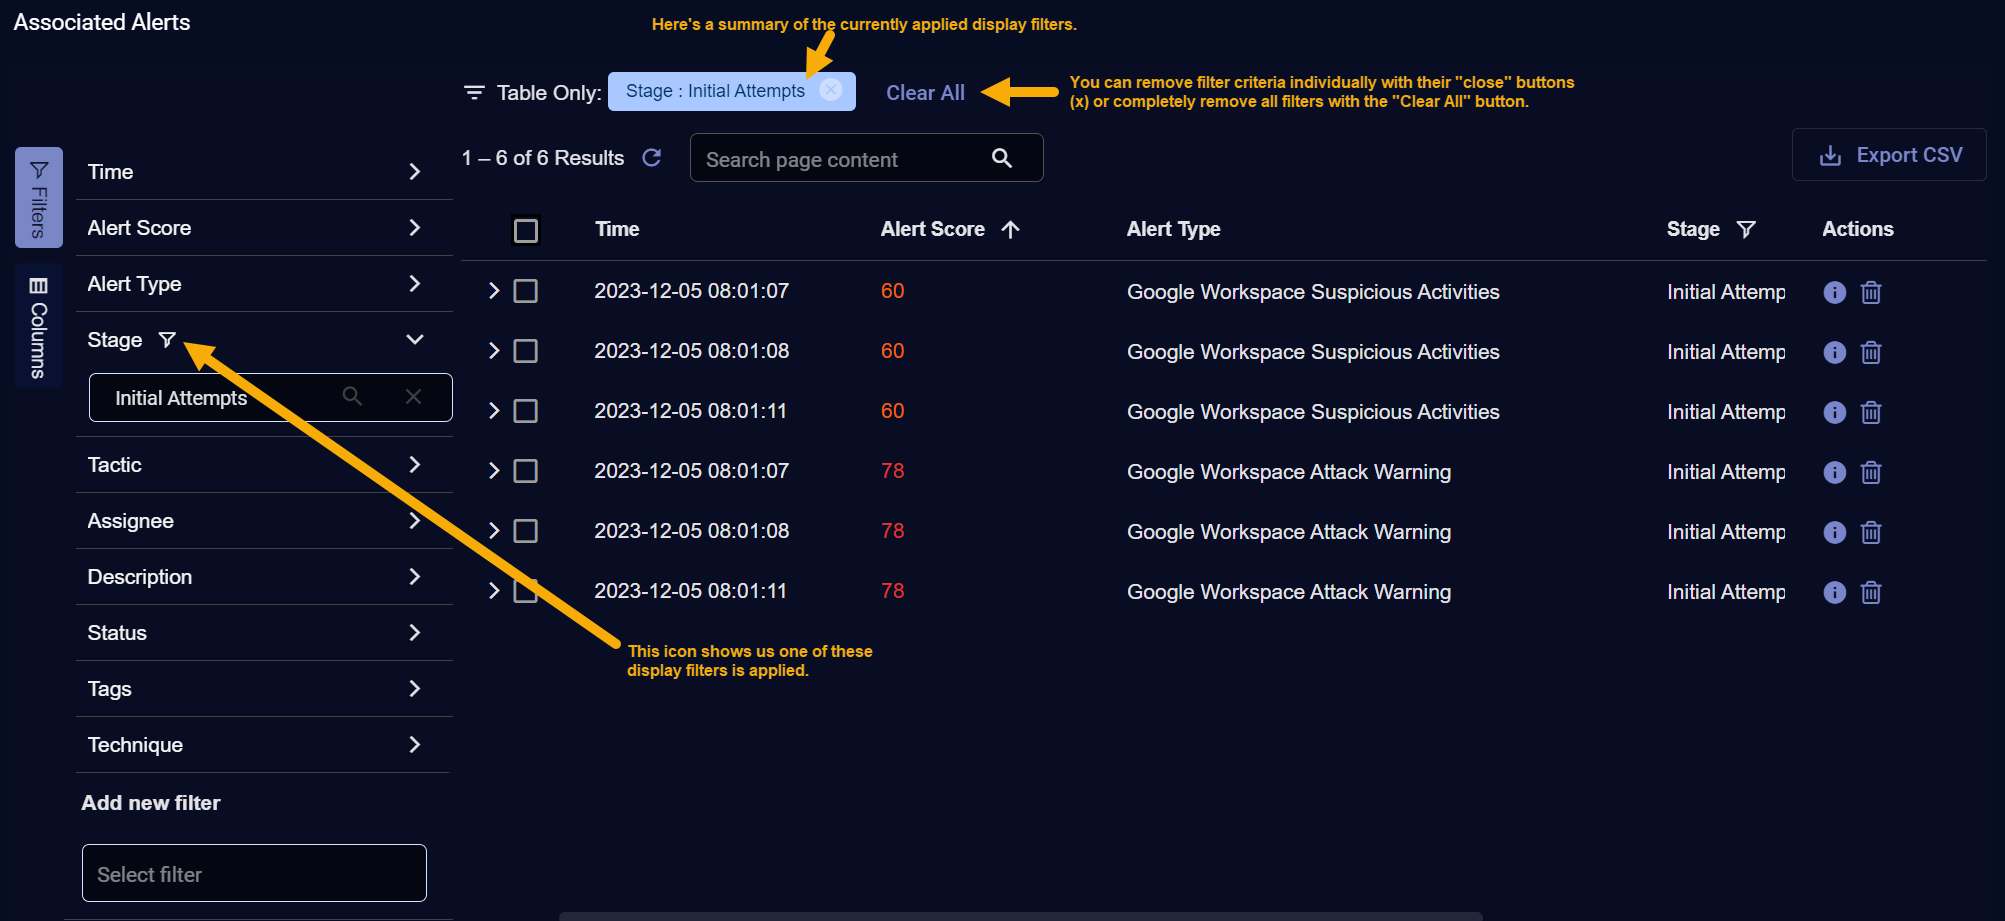Export results with Export CSV button
This screenshot has height=921, width=2005.
(x=1889, y=155)
